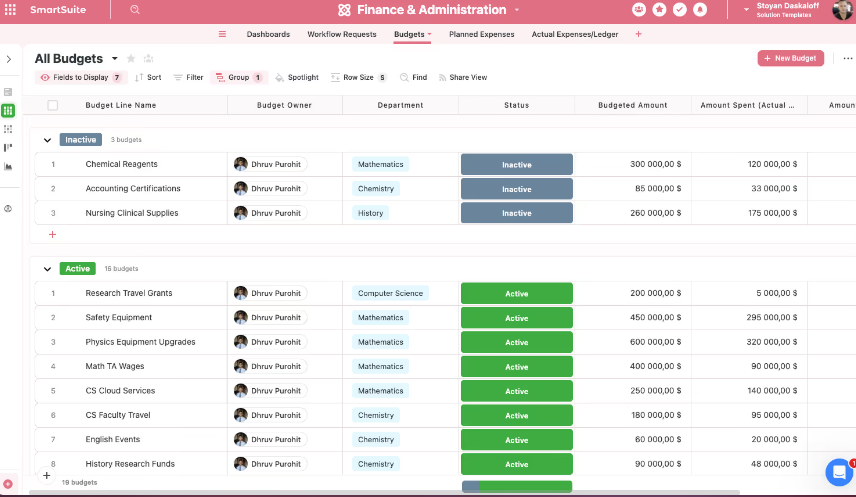Viewport: 856px width, 497px height.
Task: Click Computer Science department tag
Action: click(390, 293)
